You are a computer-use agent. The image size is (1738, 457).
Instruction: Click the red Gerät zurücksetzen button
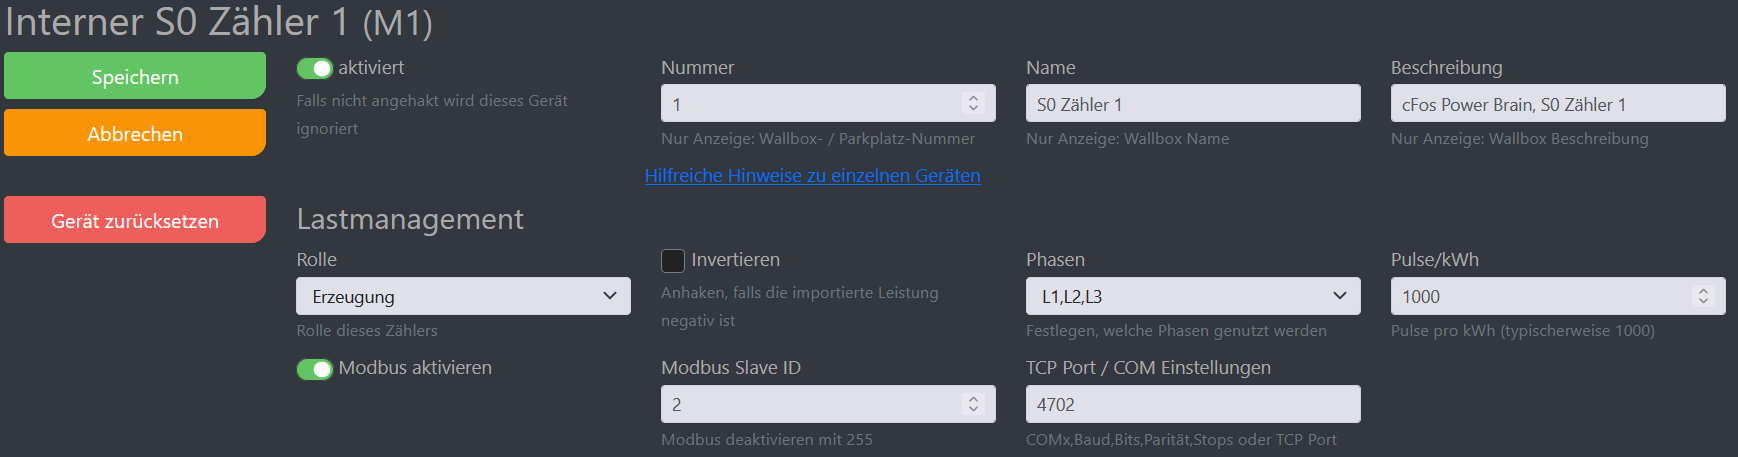[x=135, y=221]
